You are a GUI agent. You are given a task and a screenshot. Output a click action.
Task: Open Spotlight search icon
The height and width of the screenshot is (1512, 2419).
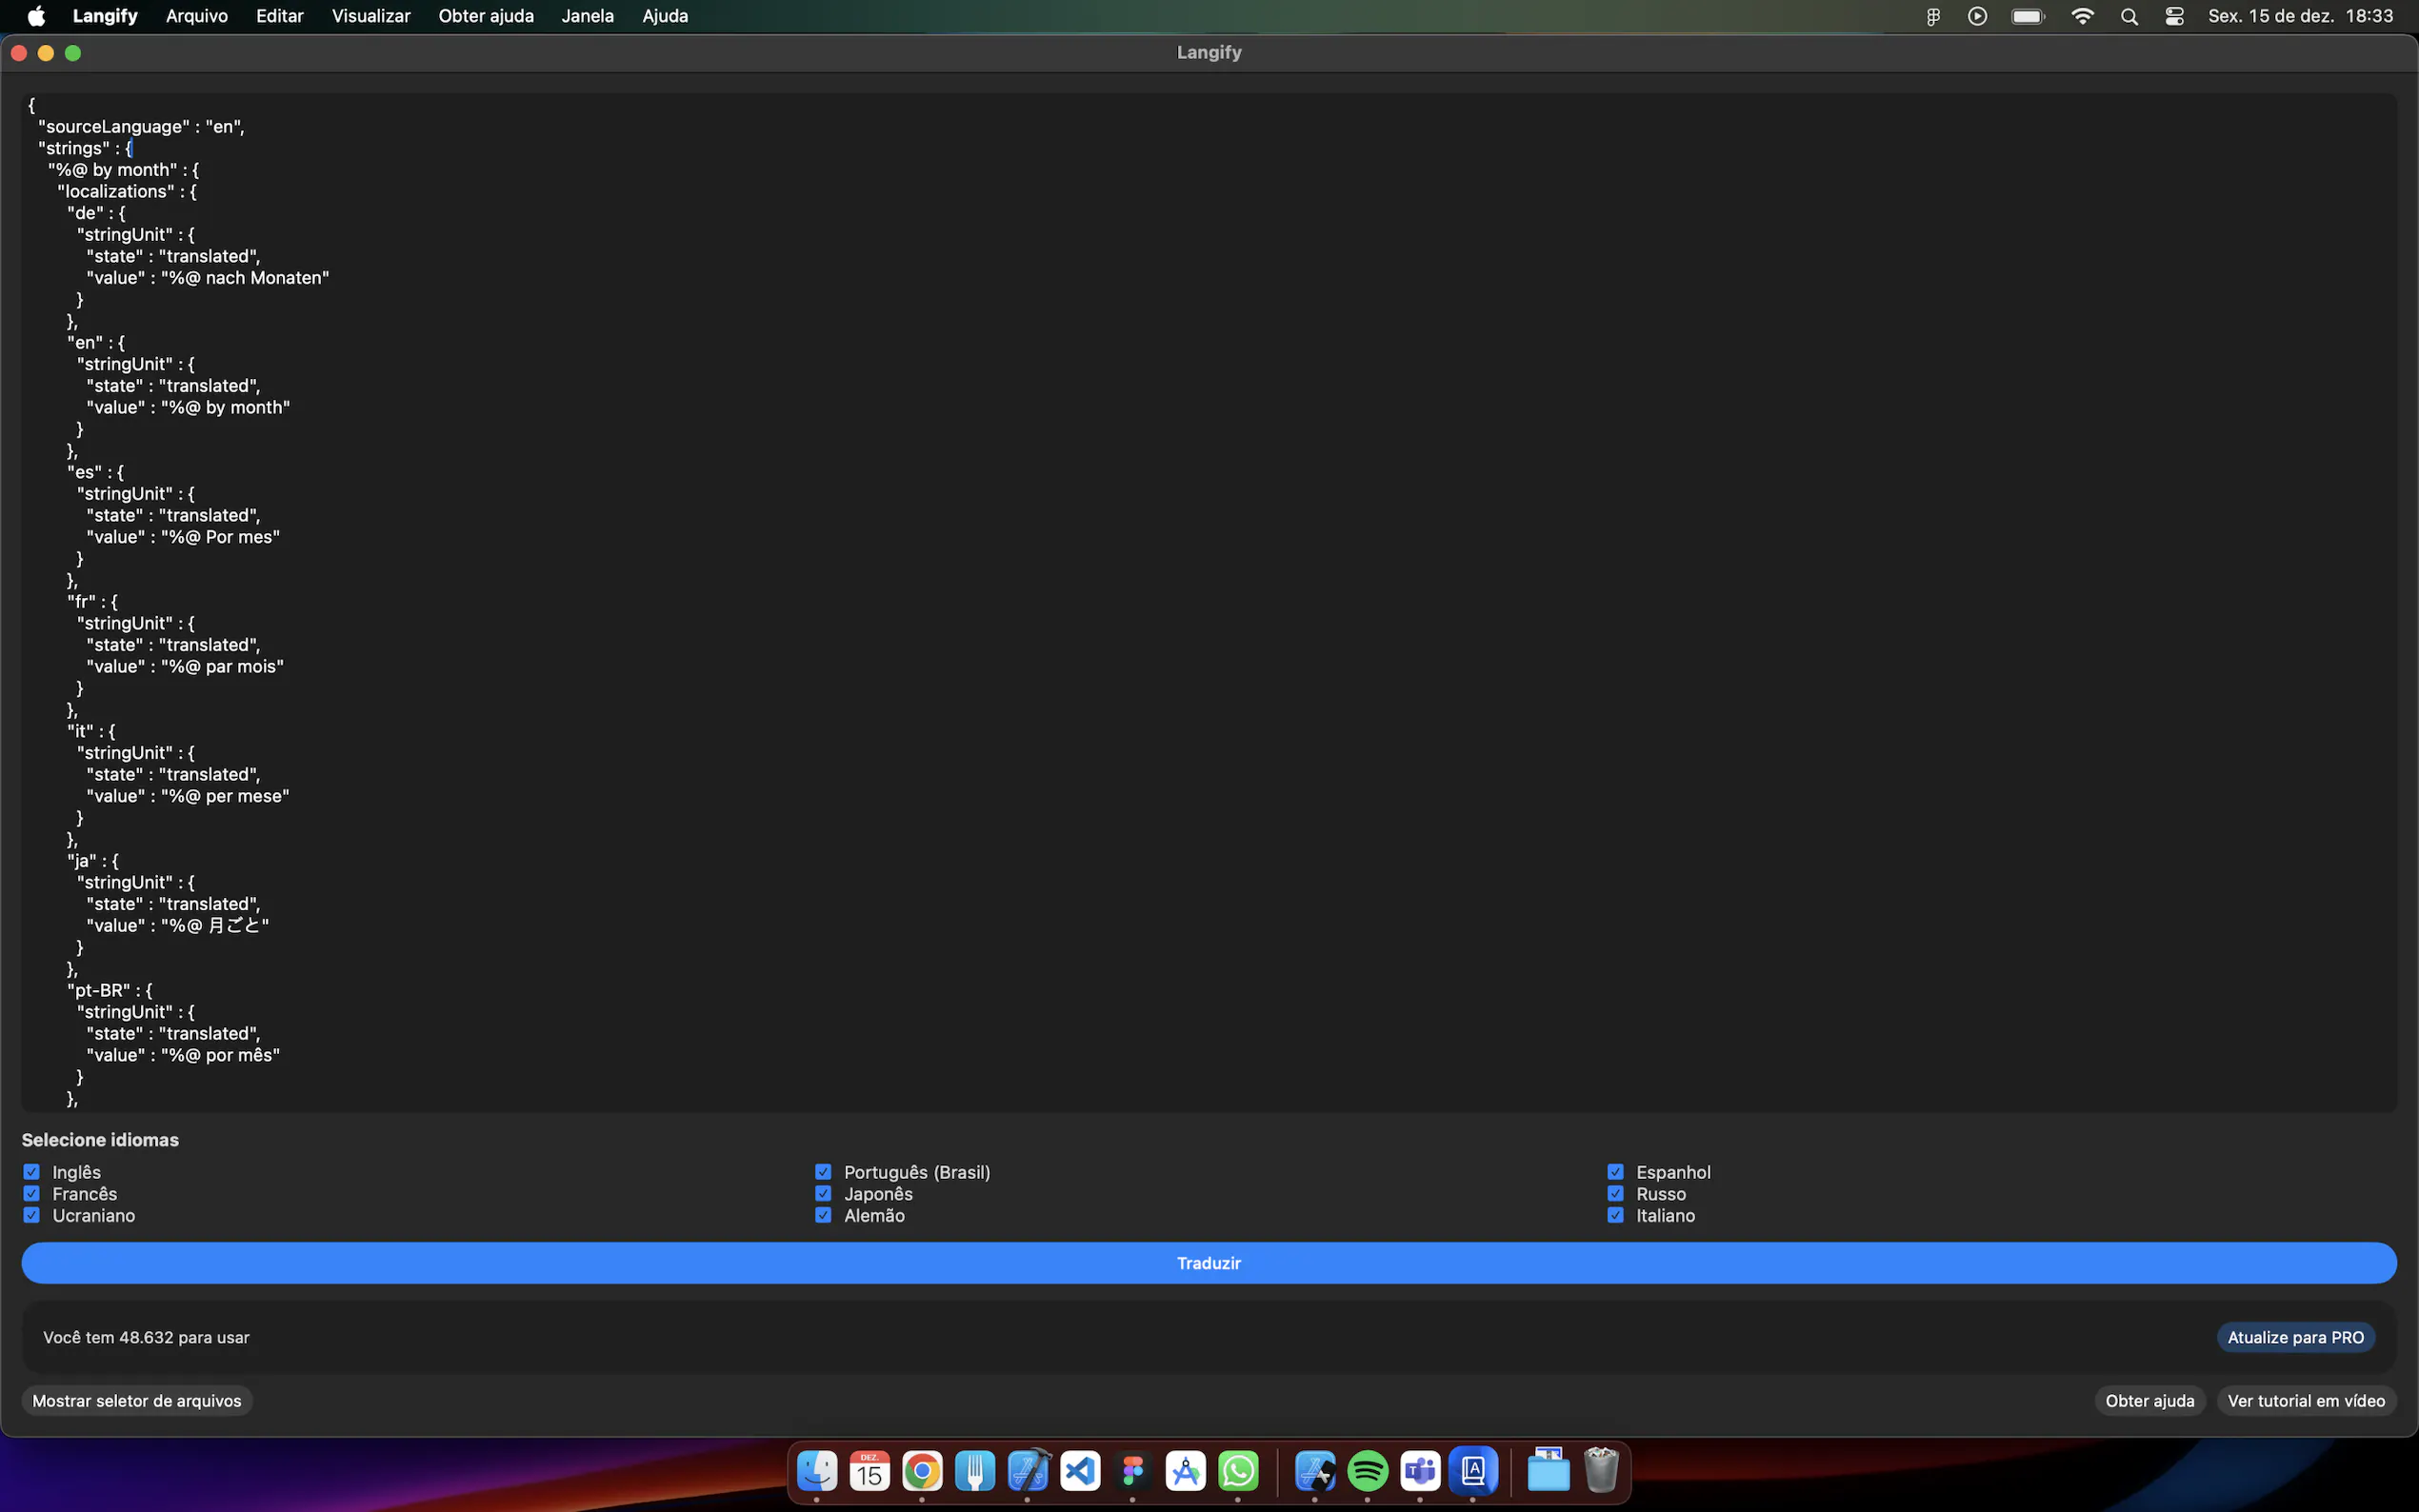pyautogui.click(x=2130, y=16)
